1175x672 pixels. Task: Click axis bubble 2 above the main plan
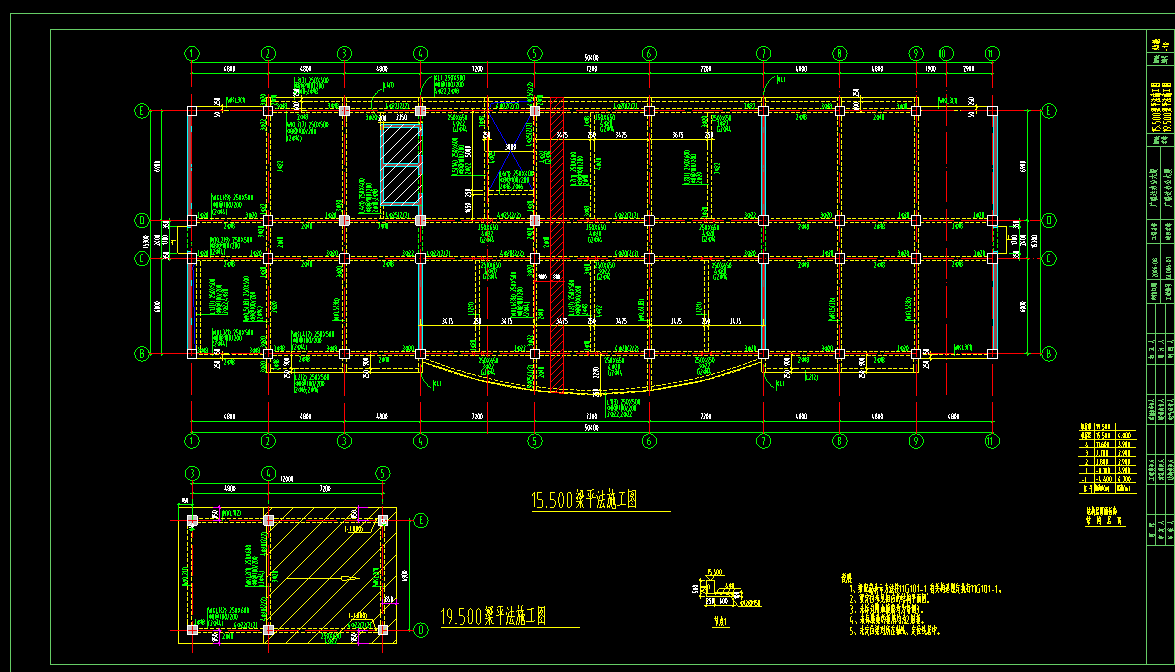(268, 53)
